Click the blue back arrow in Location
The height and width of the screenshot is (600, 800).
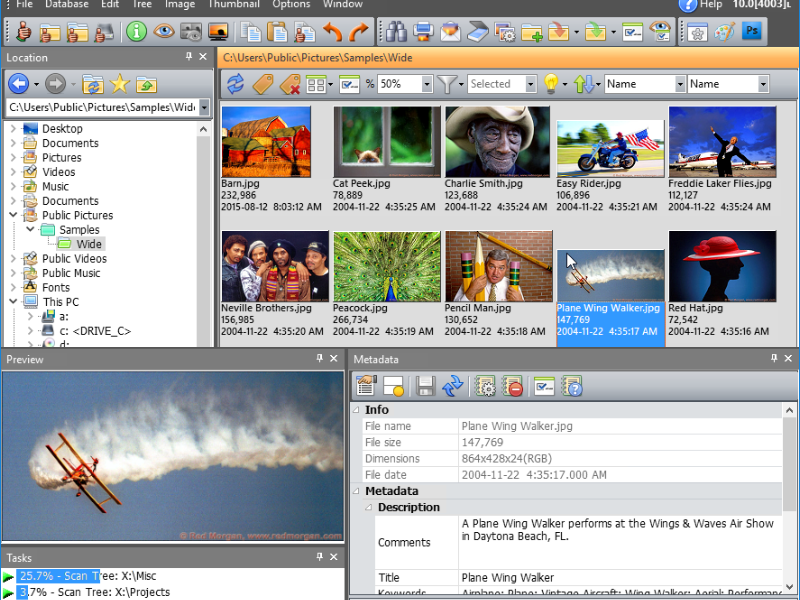[18, 84]
